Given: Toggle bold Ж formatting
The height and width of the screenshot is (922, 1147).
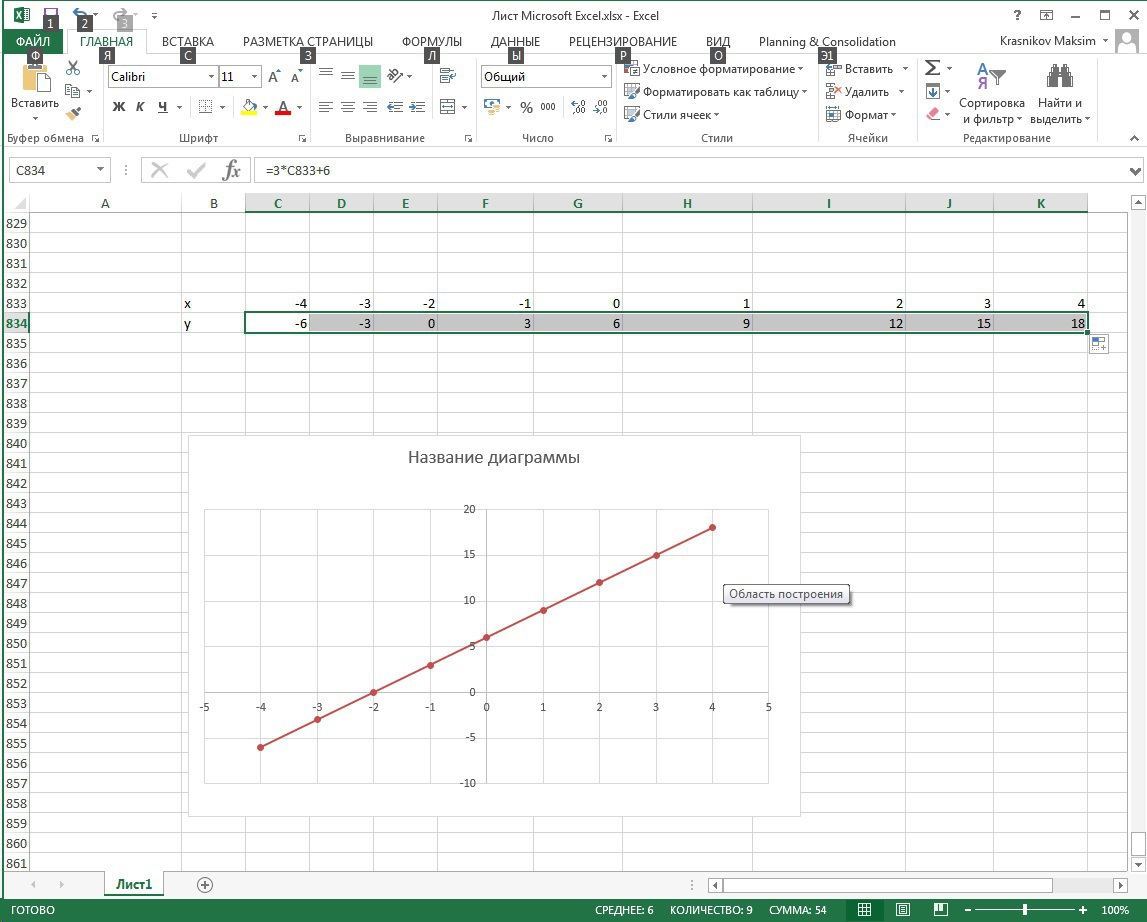Looking at the screenshot, I should click(119, 107).
